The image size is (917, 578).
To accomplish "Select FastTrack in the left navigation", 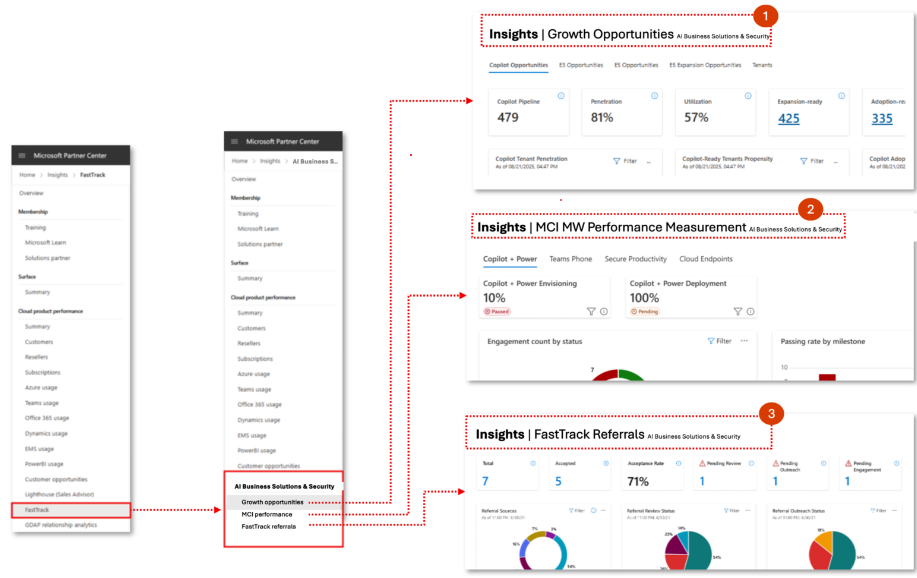I will click(x=36, y=509).
